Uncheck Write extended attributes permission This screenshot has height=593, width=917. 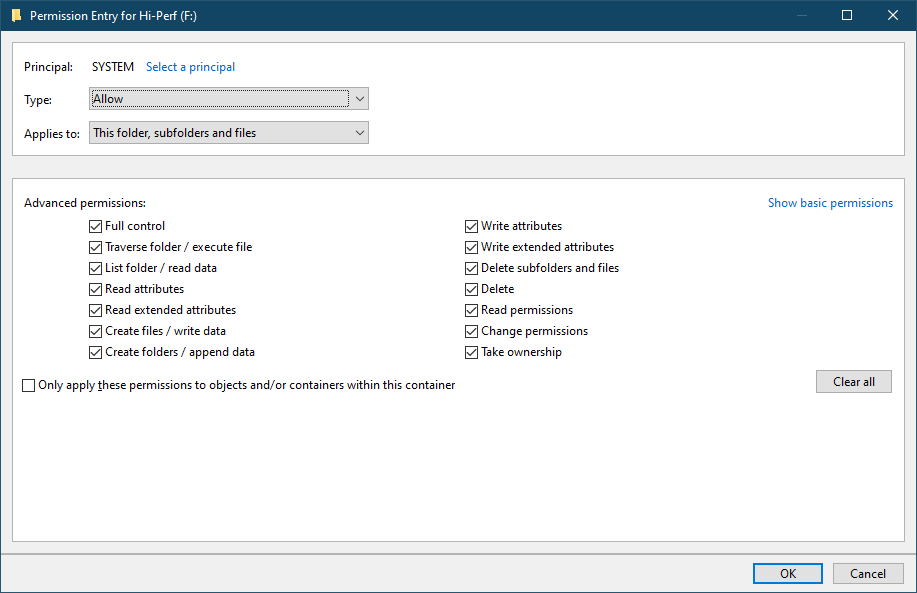[x=471, y=247]
